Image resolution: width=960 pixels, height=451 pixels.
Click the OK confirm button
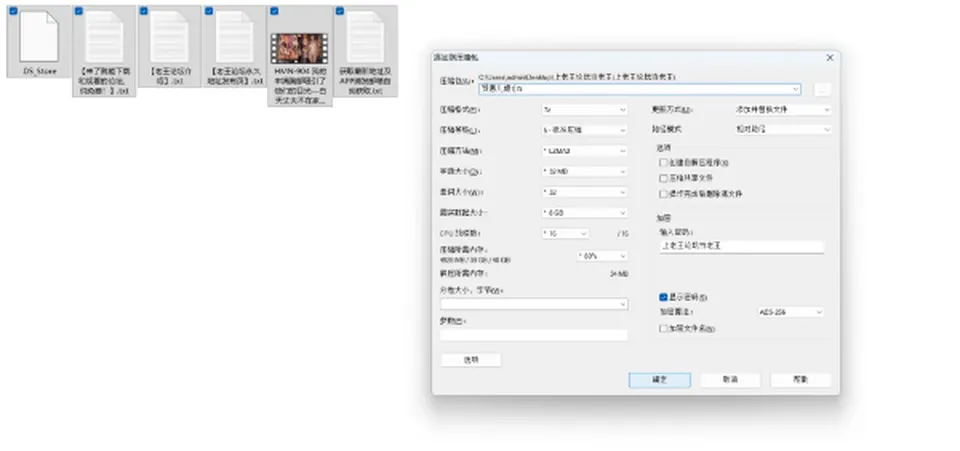pos(659,379)
